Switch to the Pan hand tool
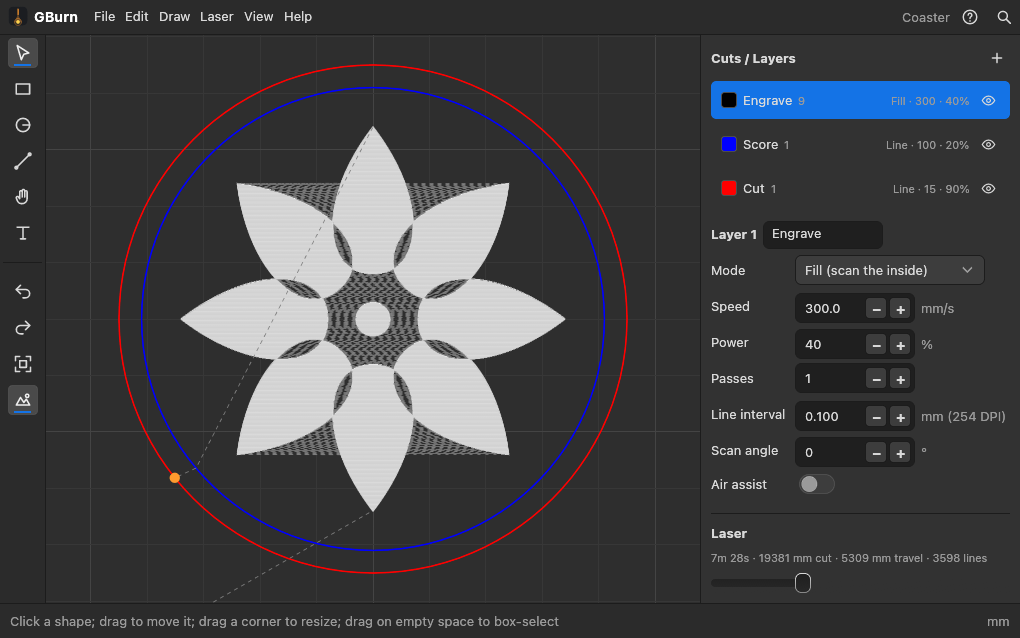The height and width of the screenshot is (638, 1020). 23,197
